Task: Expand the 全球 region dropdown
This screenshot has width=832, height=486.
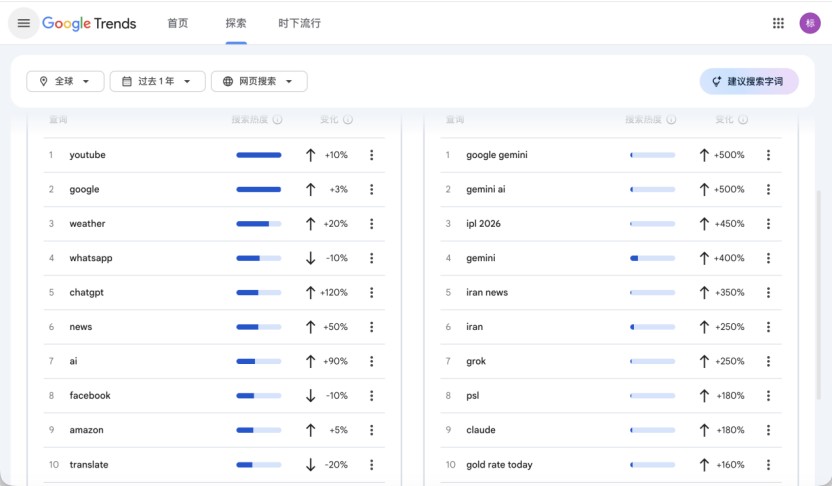Action: [x=65, y=81]
